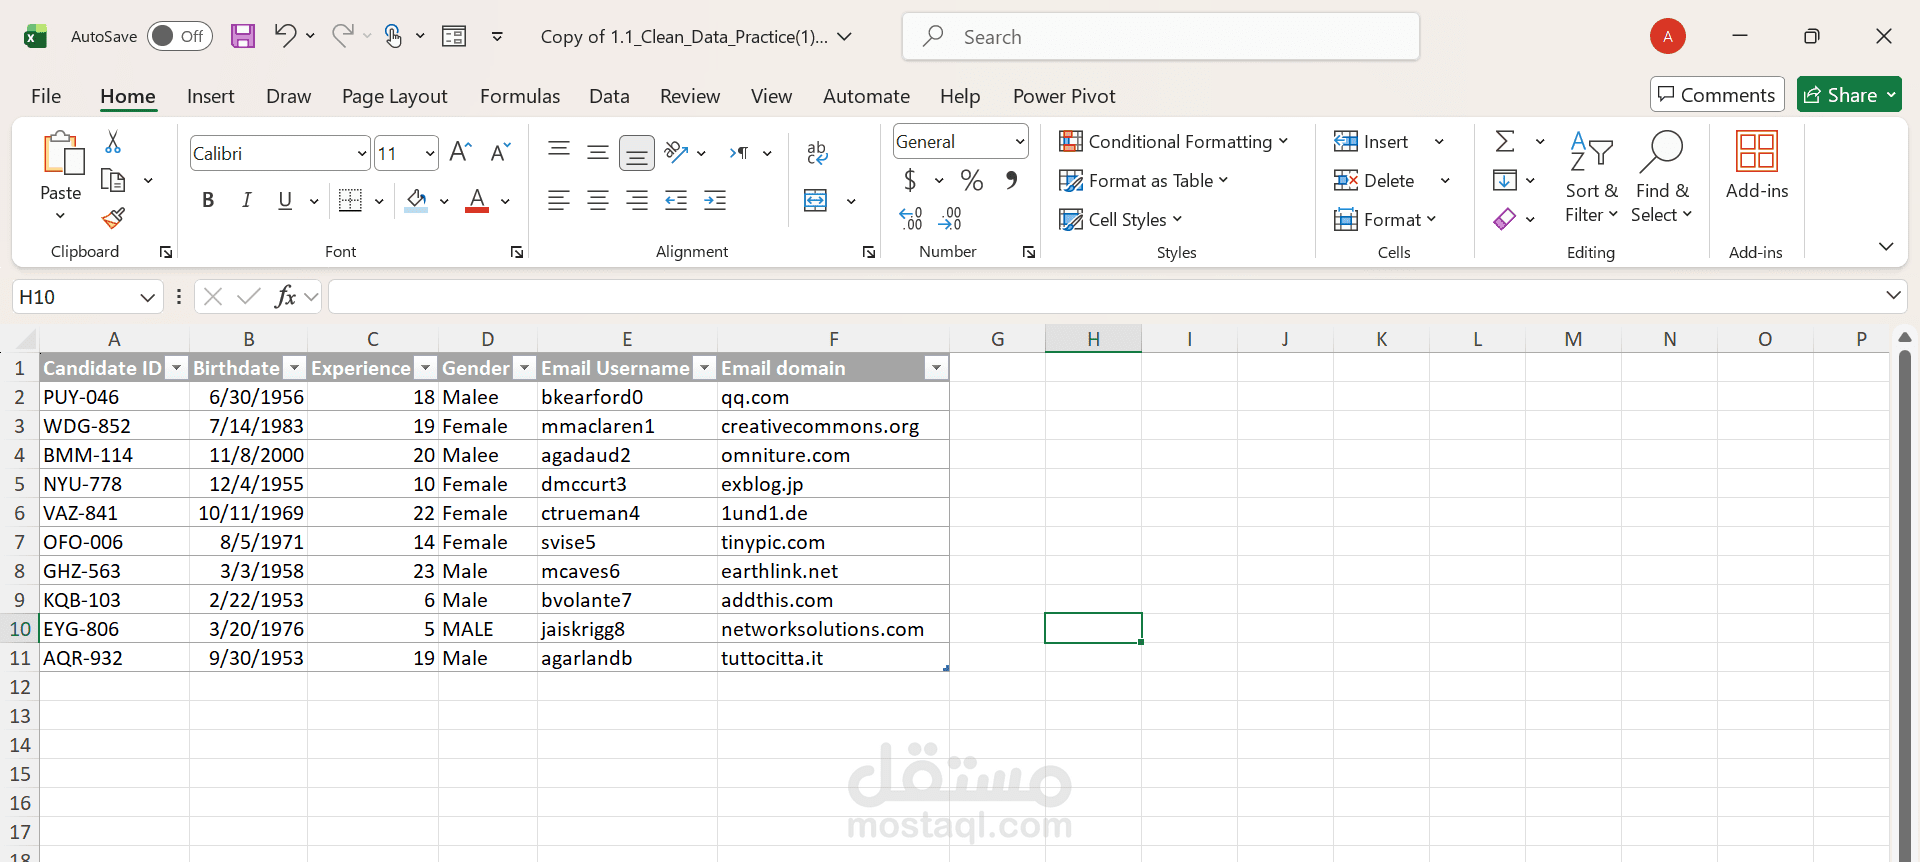
Task: Click the Percent Style icon
Action: [x=971, y=180]
